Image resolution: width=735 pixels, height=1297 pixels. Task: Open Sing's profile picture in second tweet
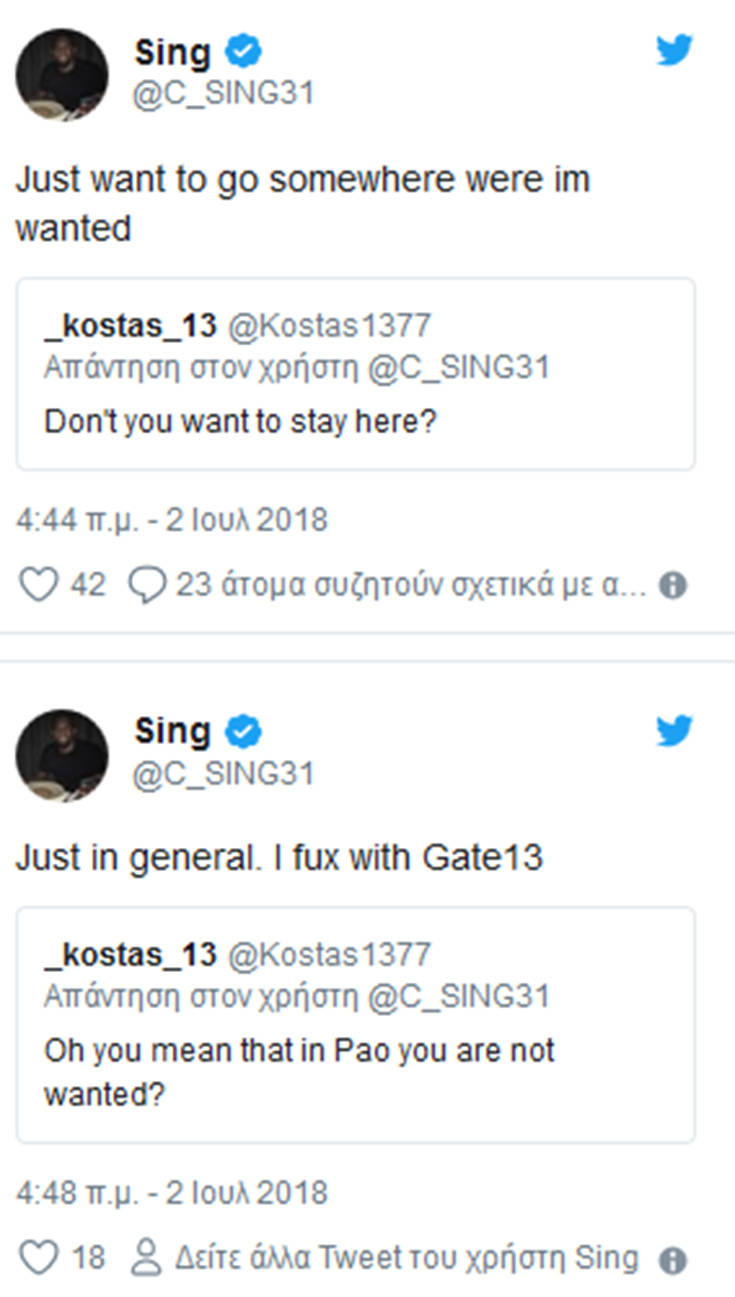62,756
